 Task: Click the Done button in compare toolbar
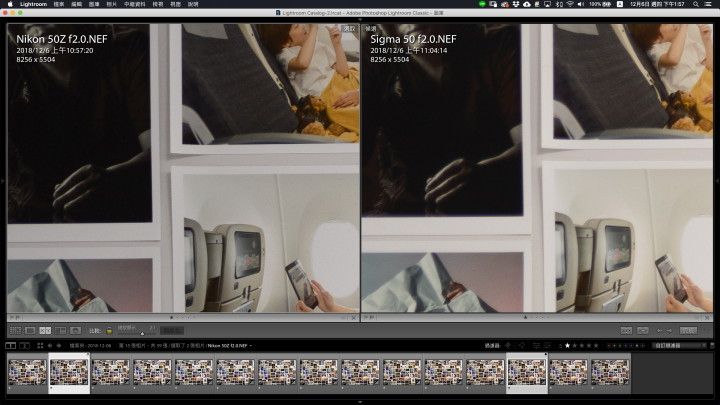(x=688, y=331)
